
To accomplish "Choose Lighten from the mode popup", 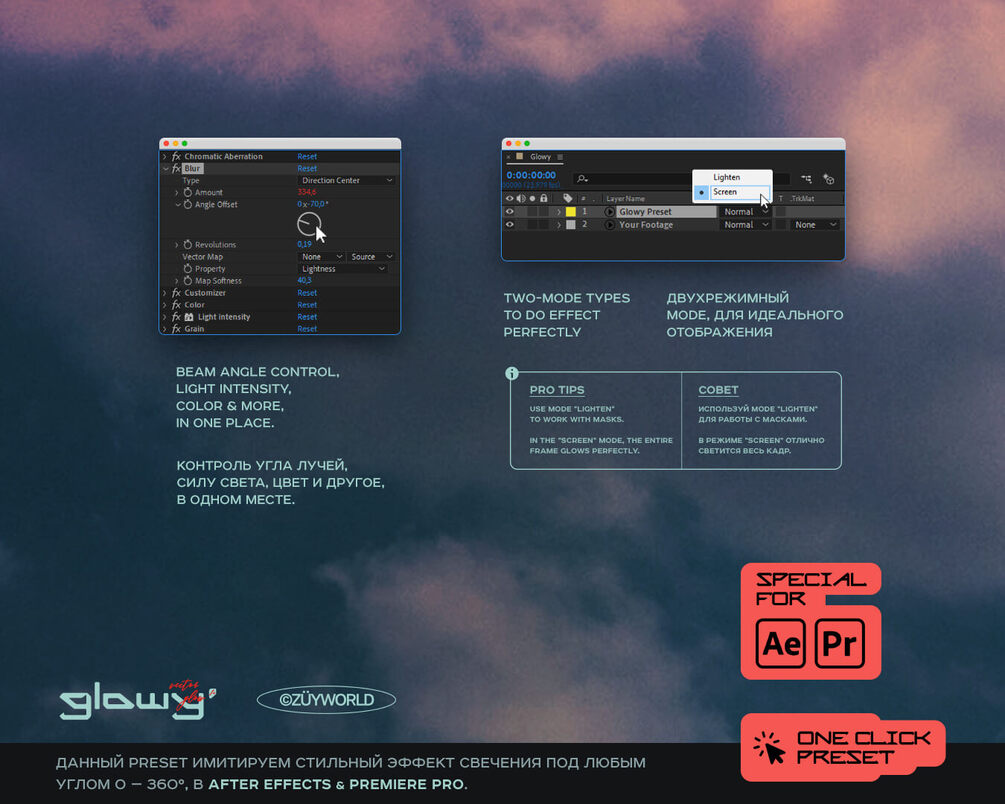I will (x=733, y=177).
